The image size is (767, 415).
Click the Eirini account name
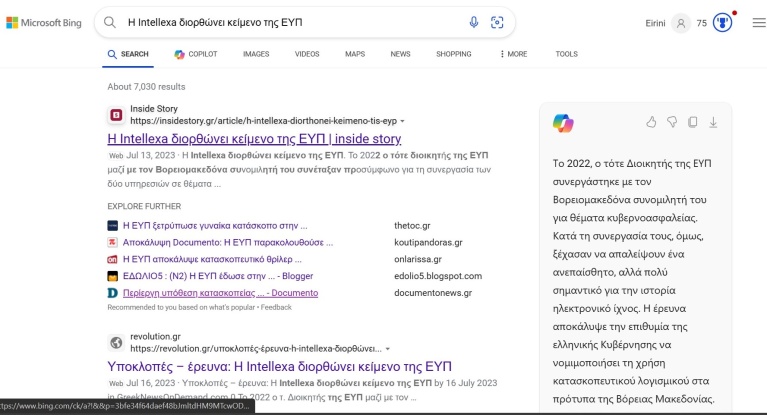[655, 23]
